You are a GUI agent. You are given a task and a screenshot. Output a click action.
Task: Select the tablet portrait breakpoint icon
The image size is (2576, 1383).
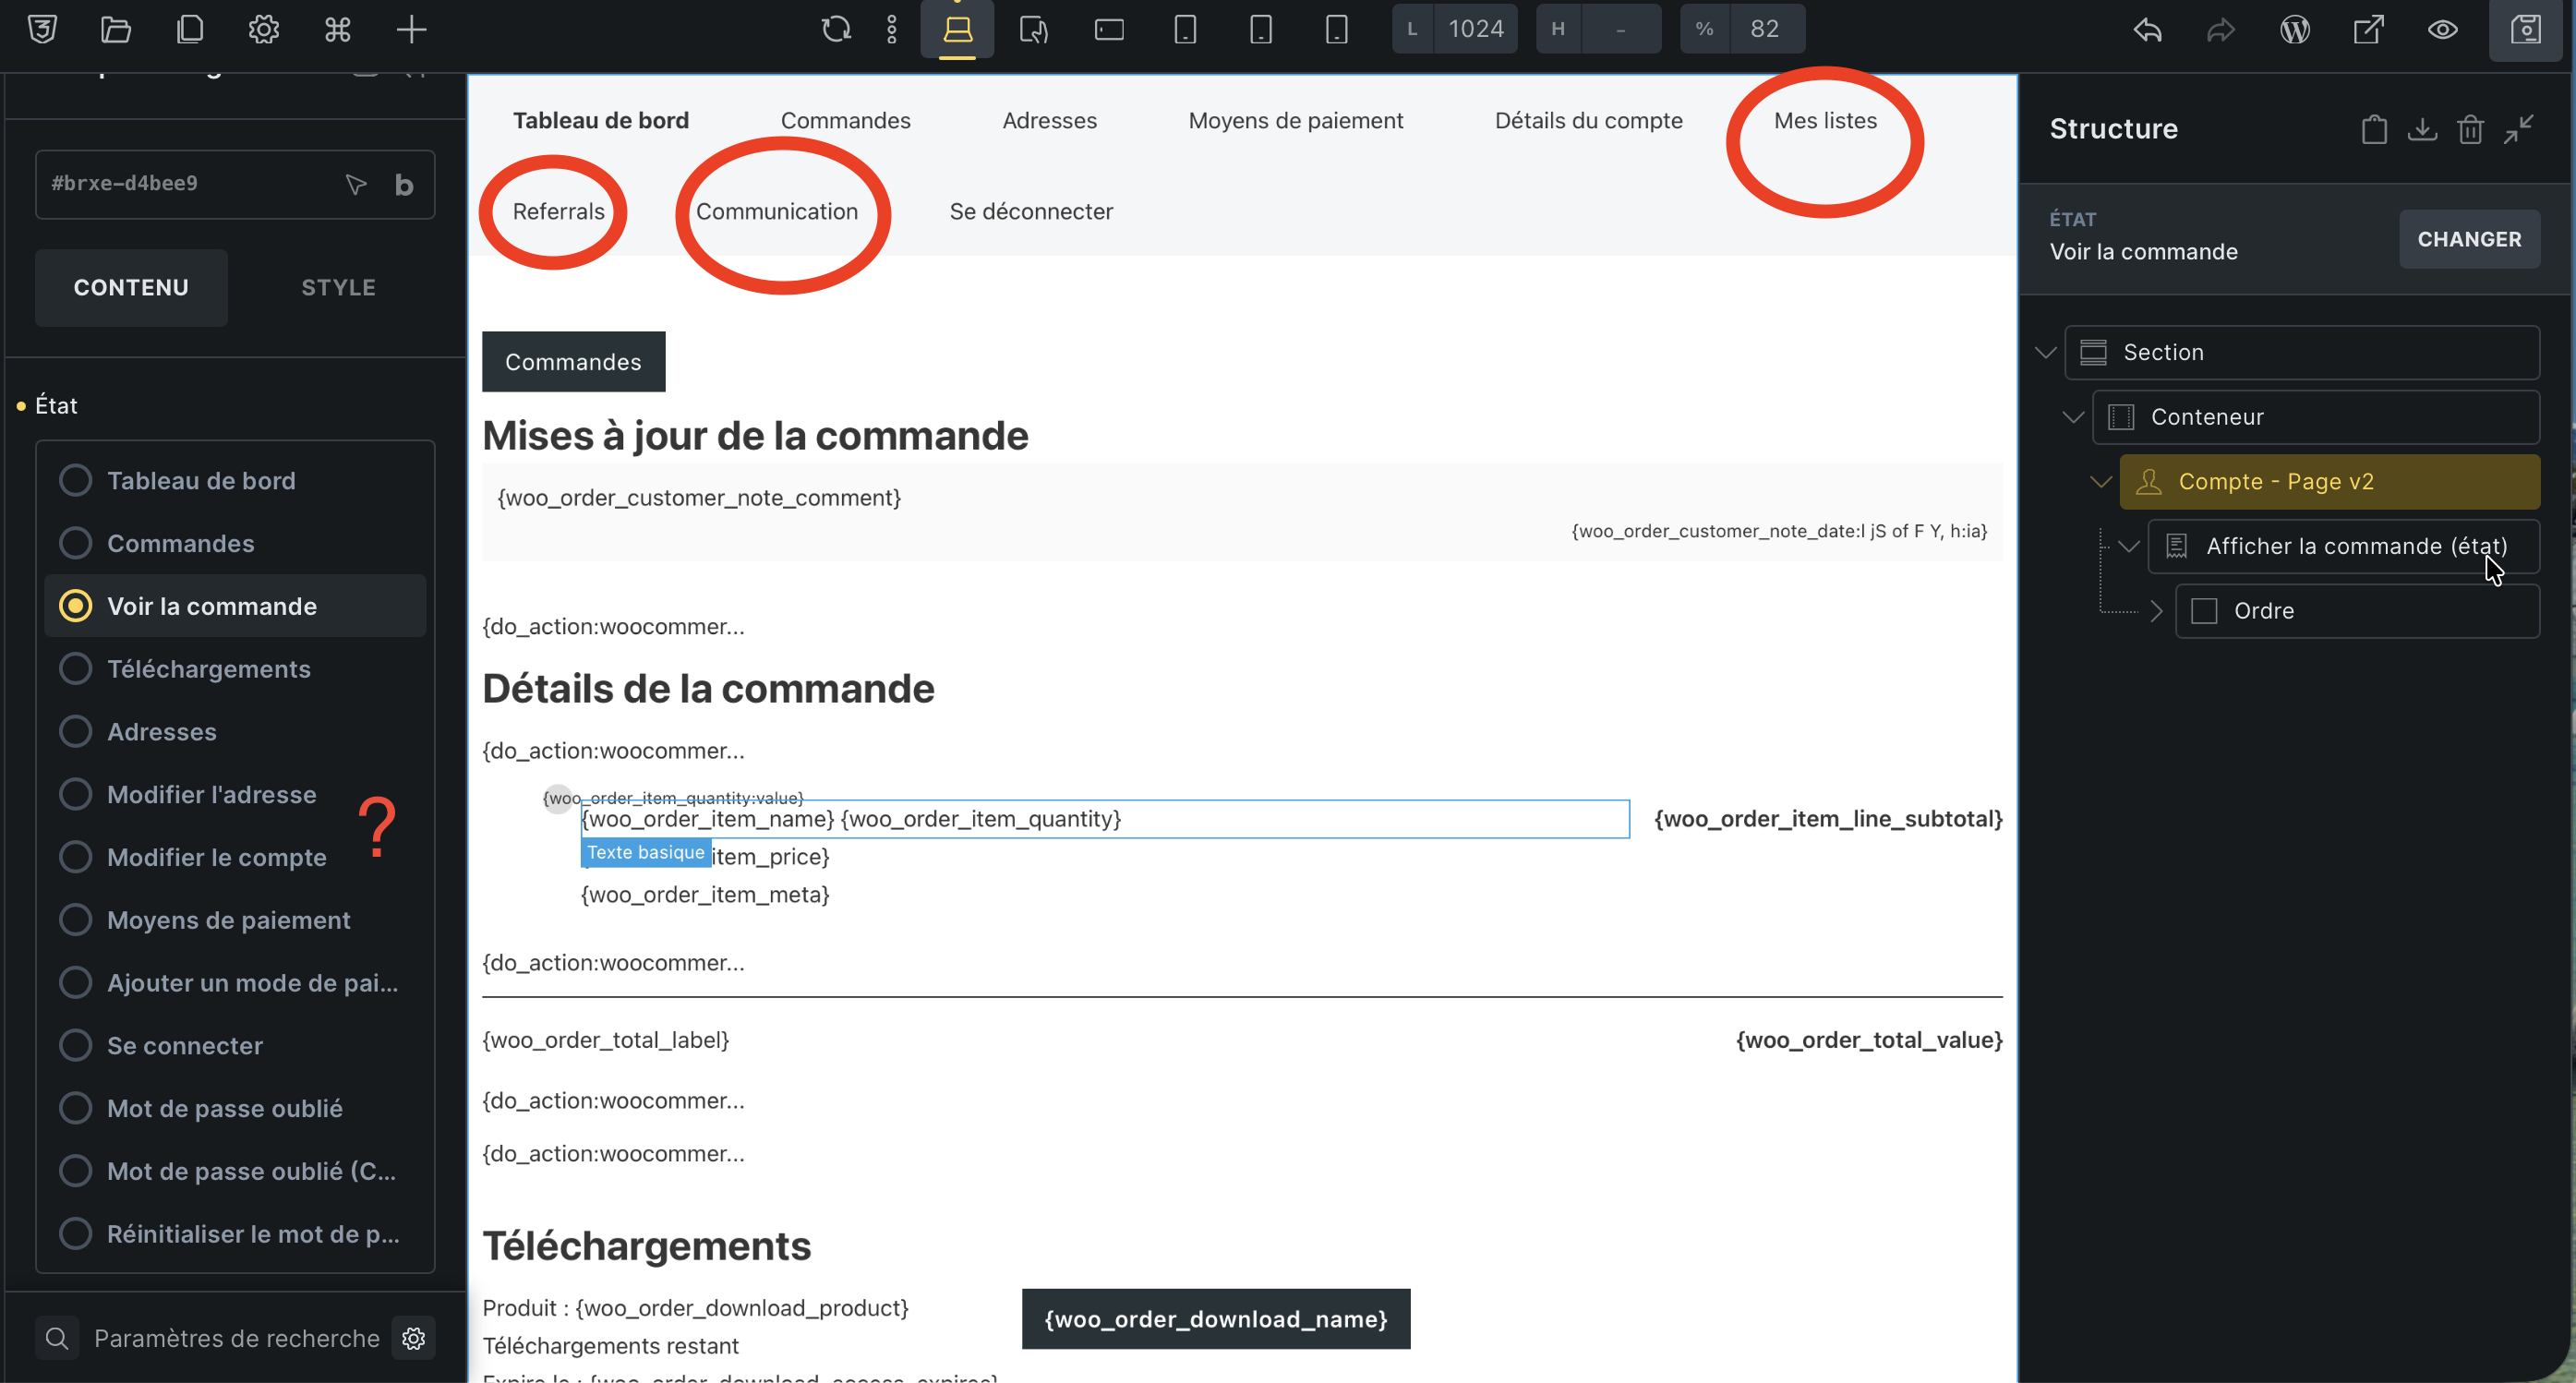(x=1185, y=29)
